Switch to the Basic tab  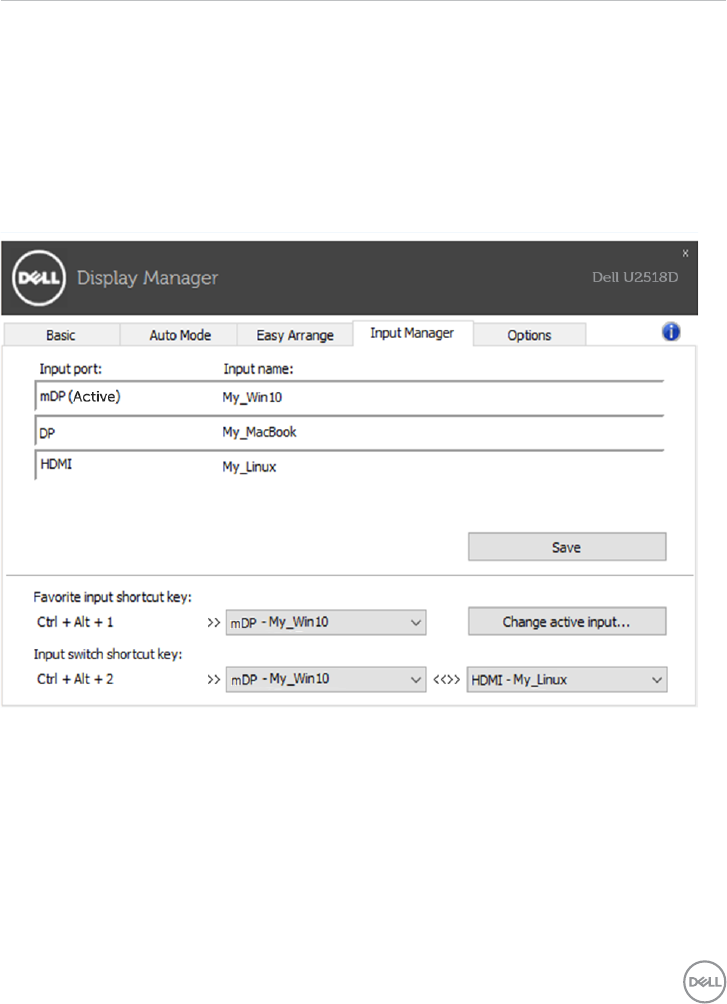[x=60, y=335]
